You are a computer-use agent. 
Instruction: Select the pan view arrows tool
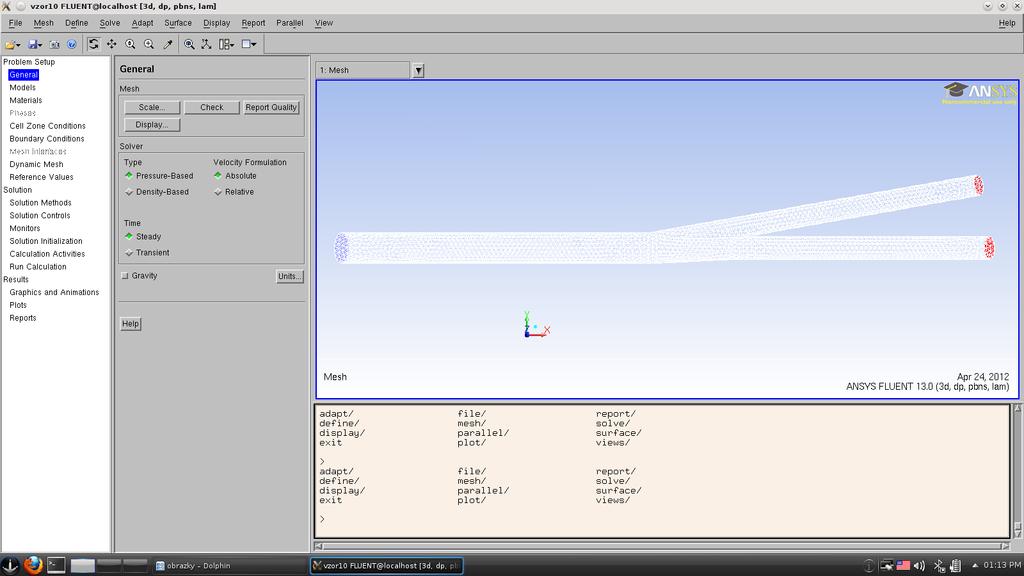pos(112,44)
